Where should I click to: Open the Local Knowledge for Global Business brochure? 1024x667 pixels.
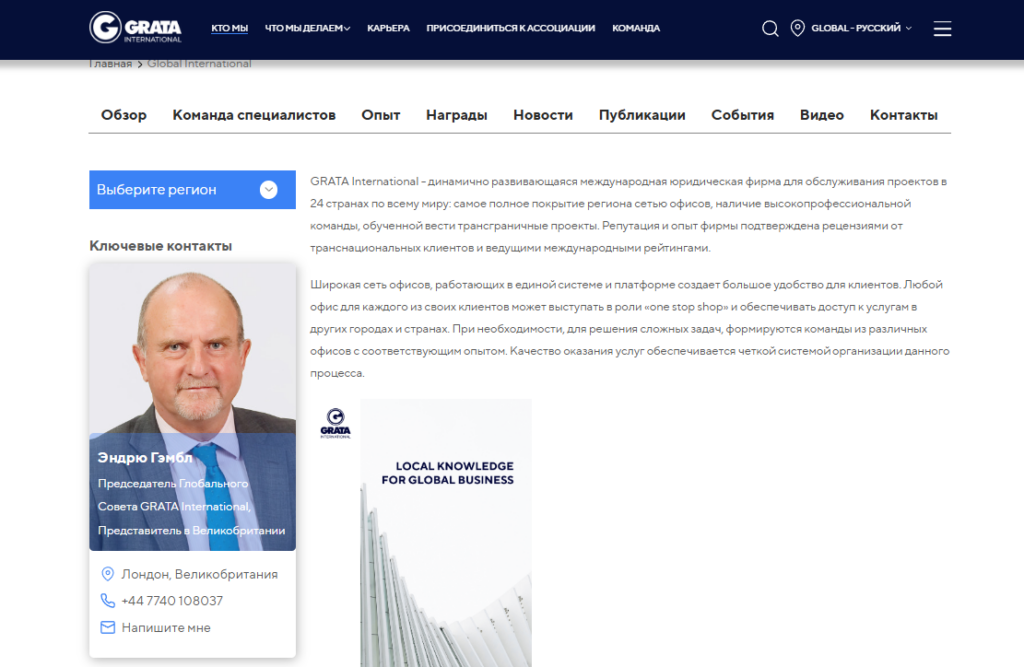(x=445, y=533)
